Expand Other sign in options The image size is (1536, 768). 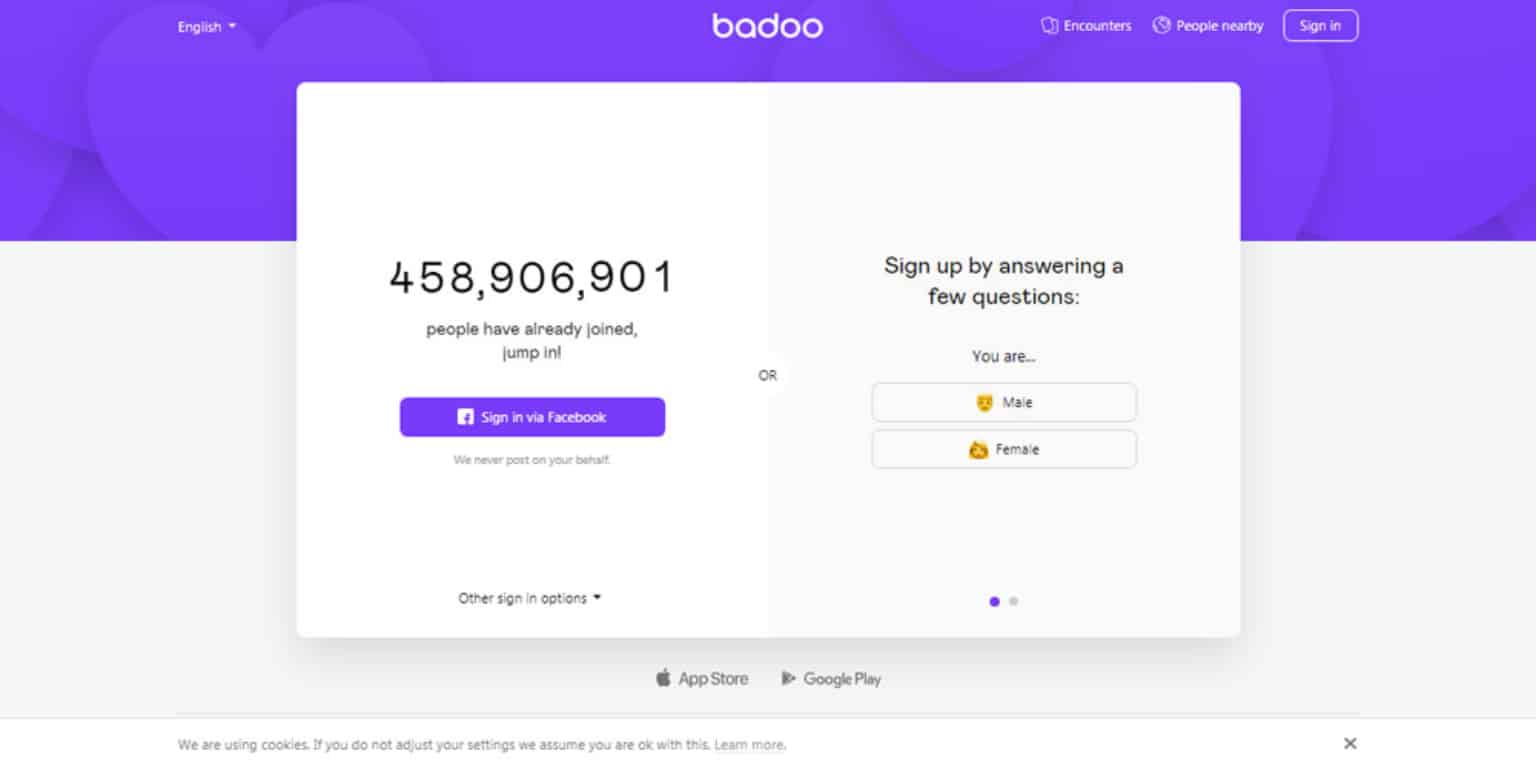coord(529,598)
